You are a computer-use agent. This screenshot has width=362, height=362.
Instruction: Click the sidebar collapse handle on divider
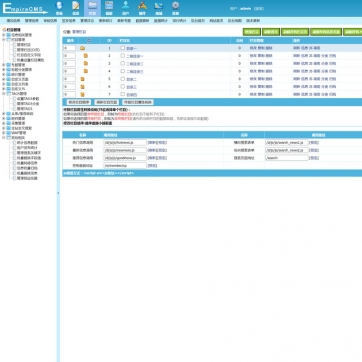59,193
